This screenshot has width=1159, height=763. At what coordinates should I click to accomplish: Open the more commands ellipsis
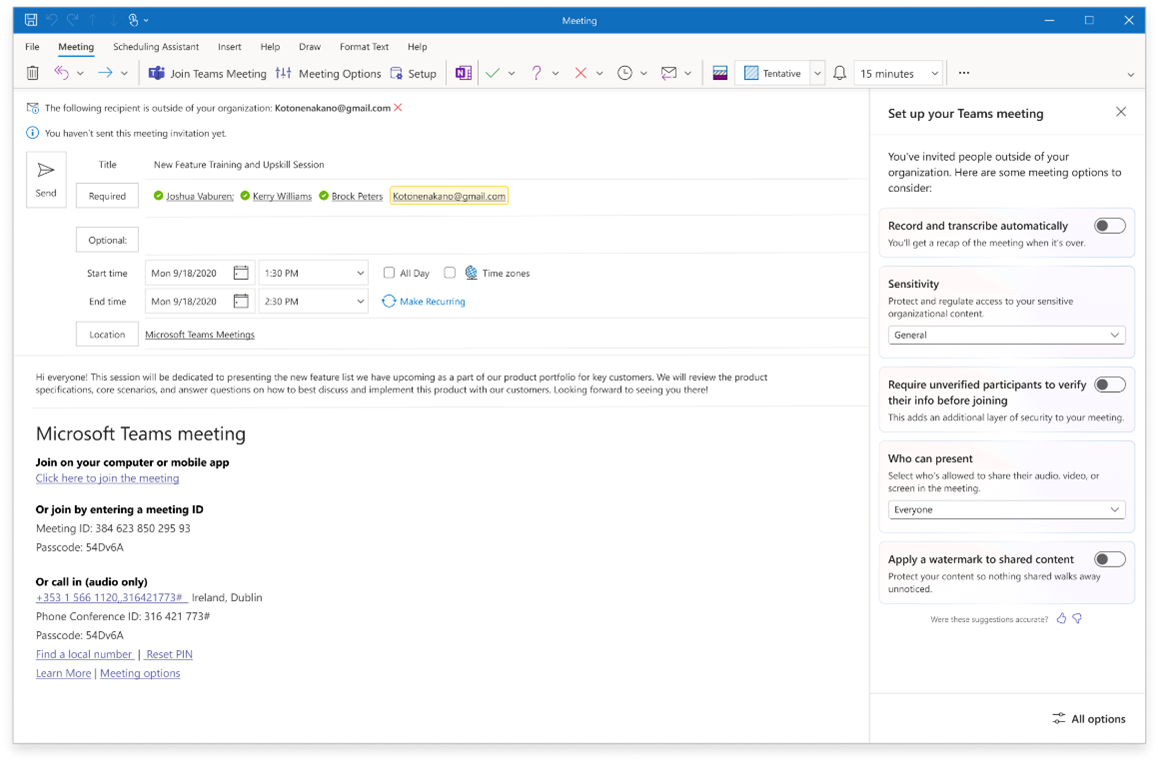coord(964,73)
